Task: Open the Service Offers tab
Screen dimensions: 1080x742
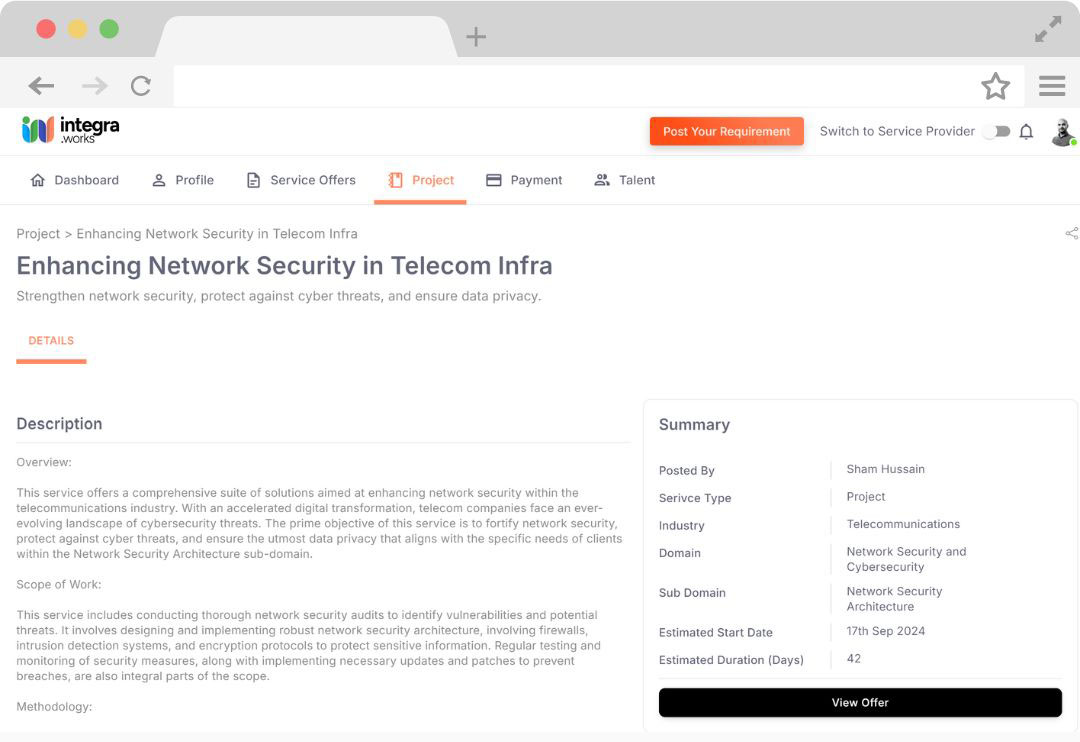Action: click(302, 180)
